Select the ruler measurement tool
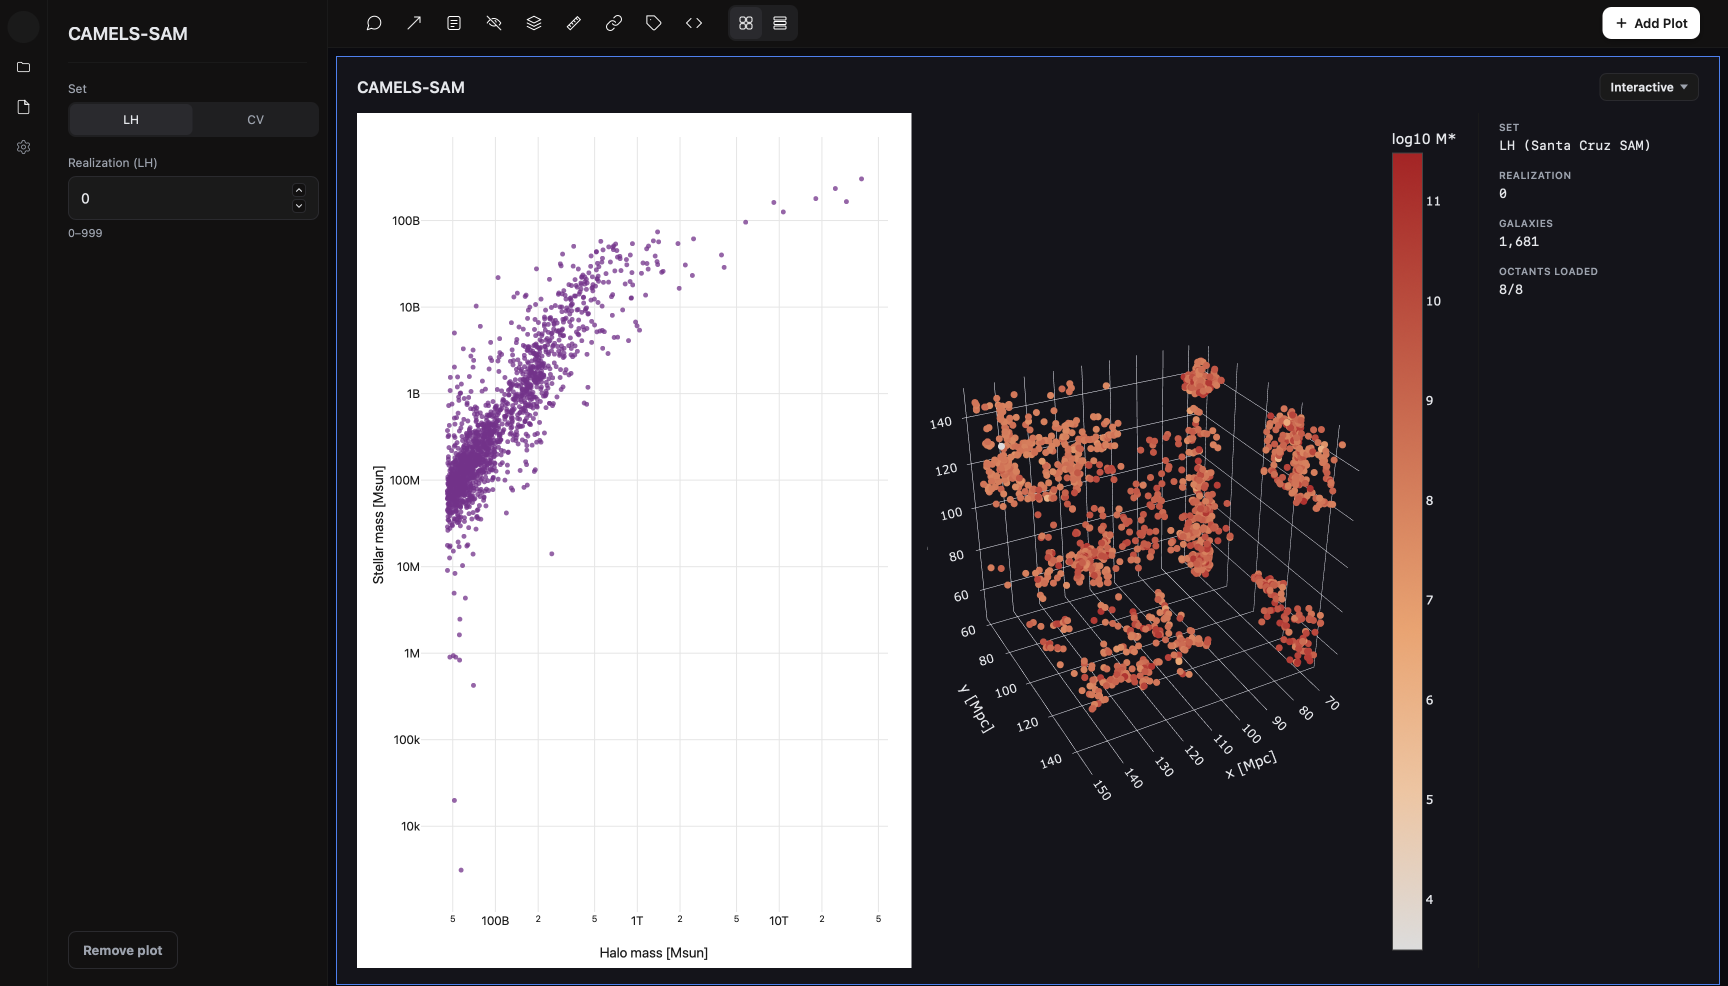The height and width of the screenshot is (986, 1728). (x=574, y=23)
